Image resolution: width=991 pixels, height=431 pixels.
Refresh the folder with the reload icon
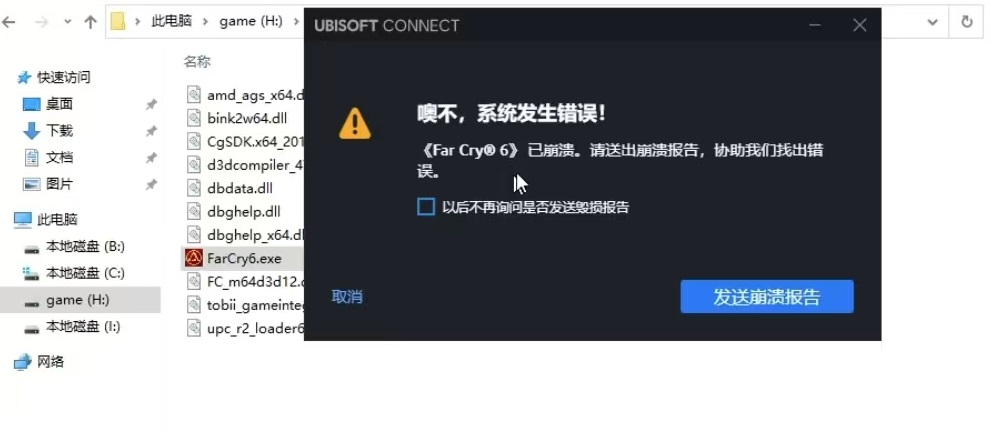coord(966,22)
